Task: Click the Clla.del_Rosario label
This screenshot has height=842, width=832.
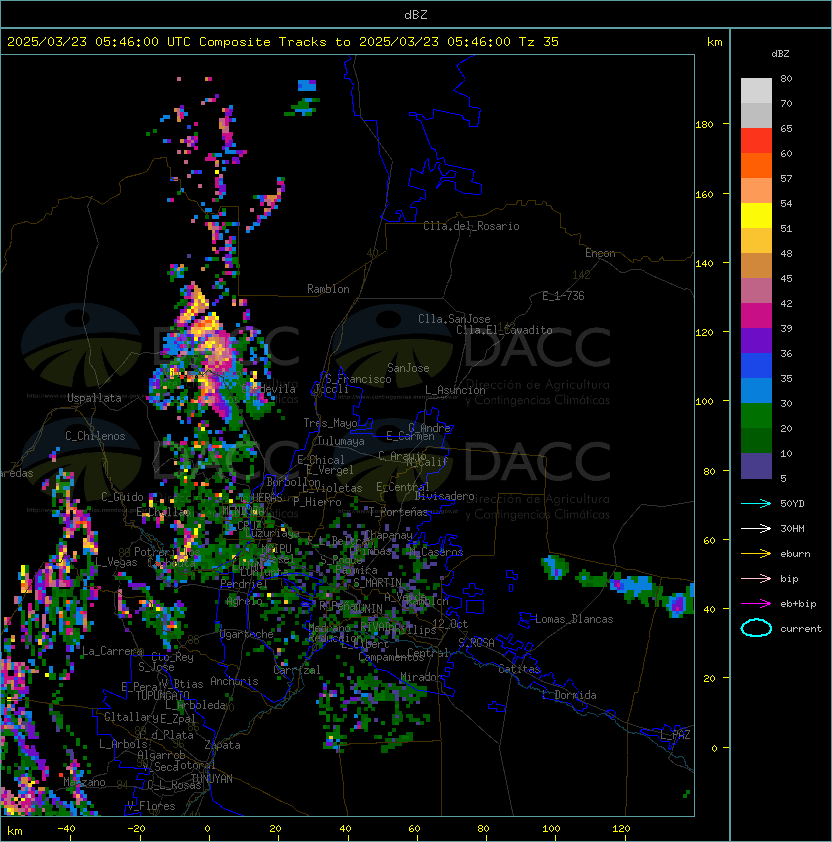Action: tap(471, 226)
